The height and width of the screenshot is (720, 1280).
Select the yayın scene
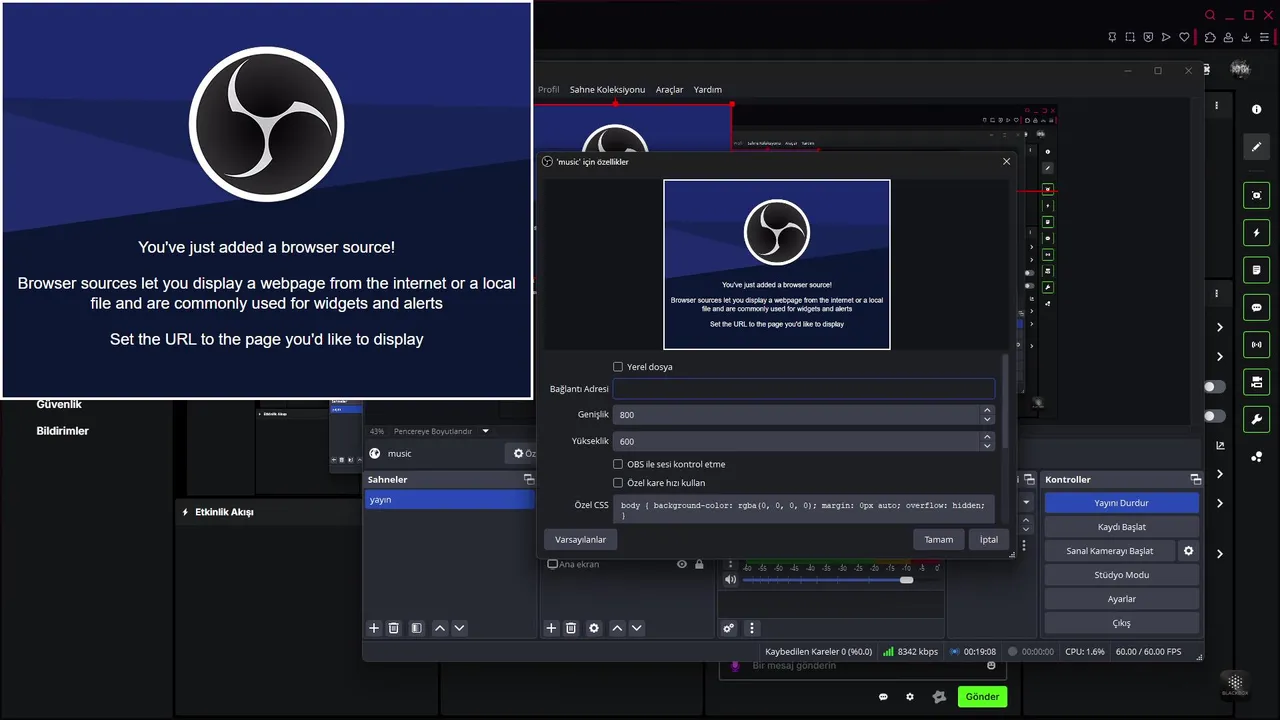(450, 500)
